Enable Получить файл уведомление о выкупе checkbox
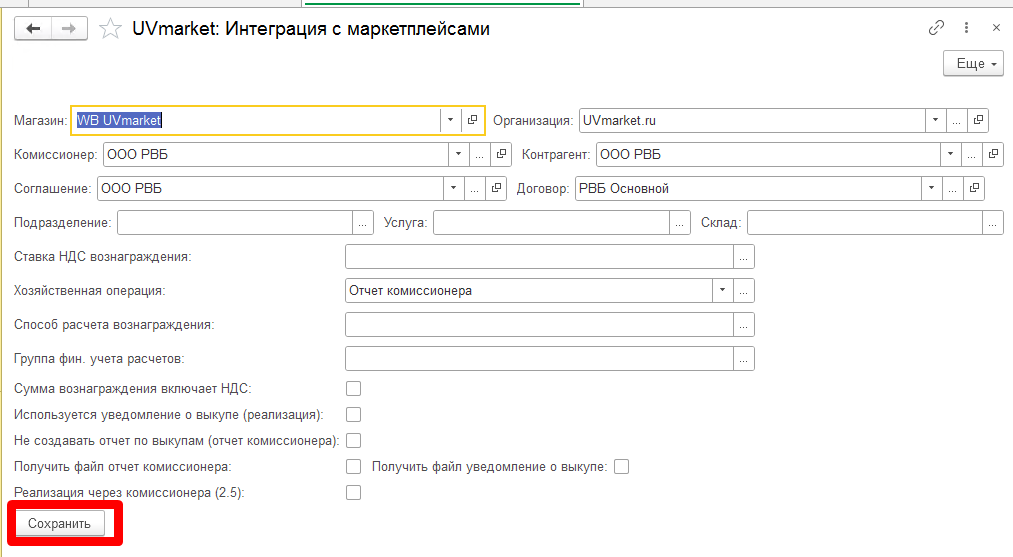The width and height of the screenshot is (1013, 557). click(621, 467)
